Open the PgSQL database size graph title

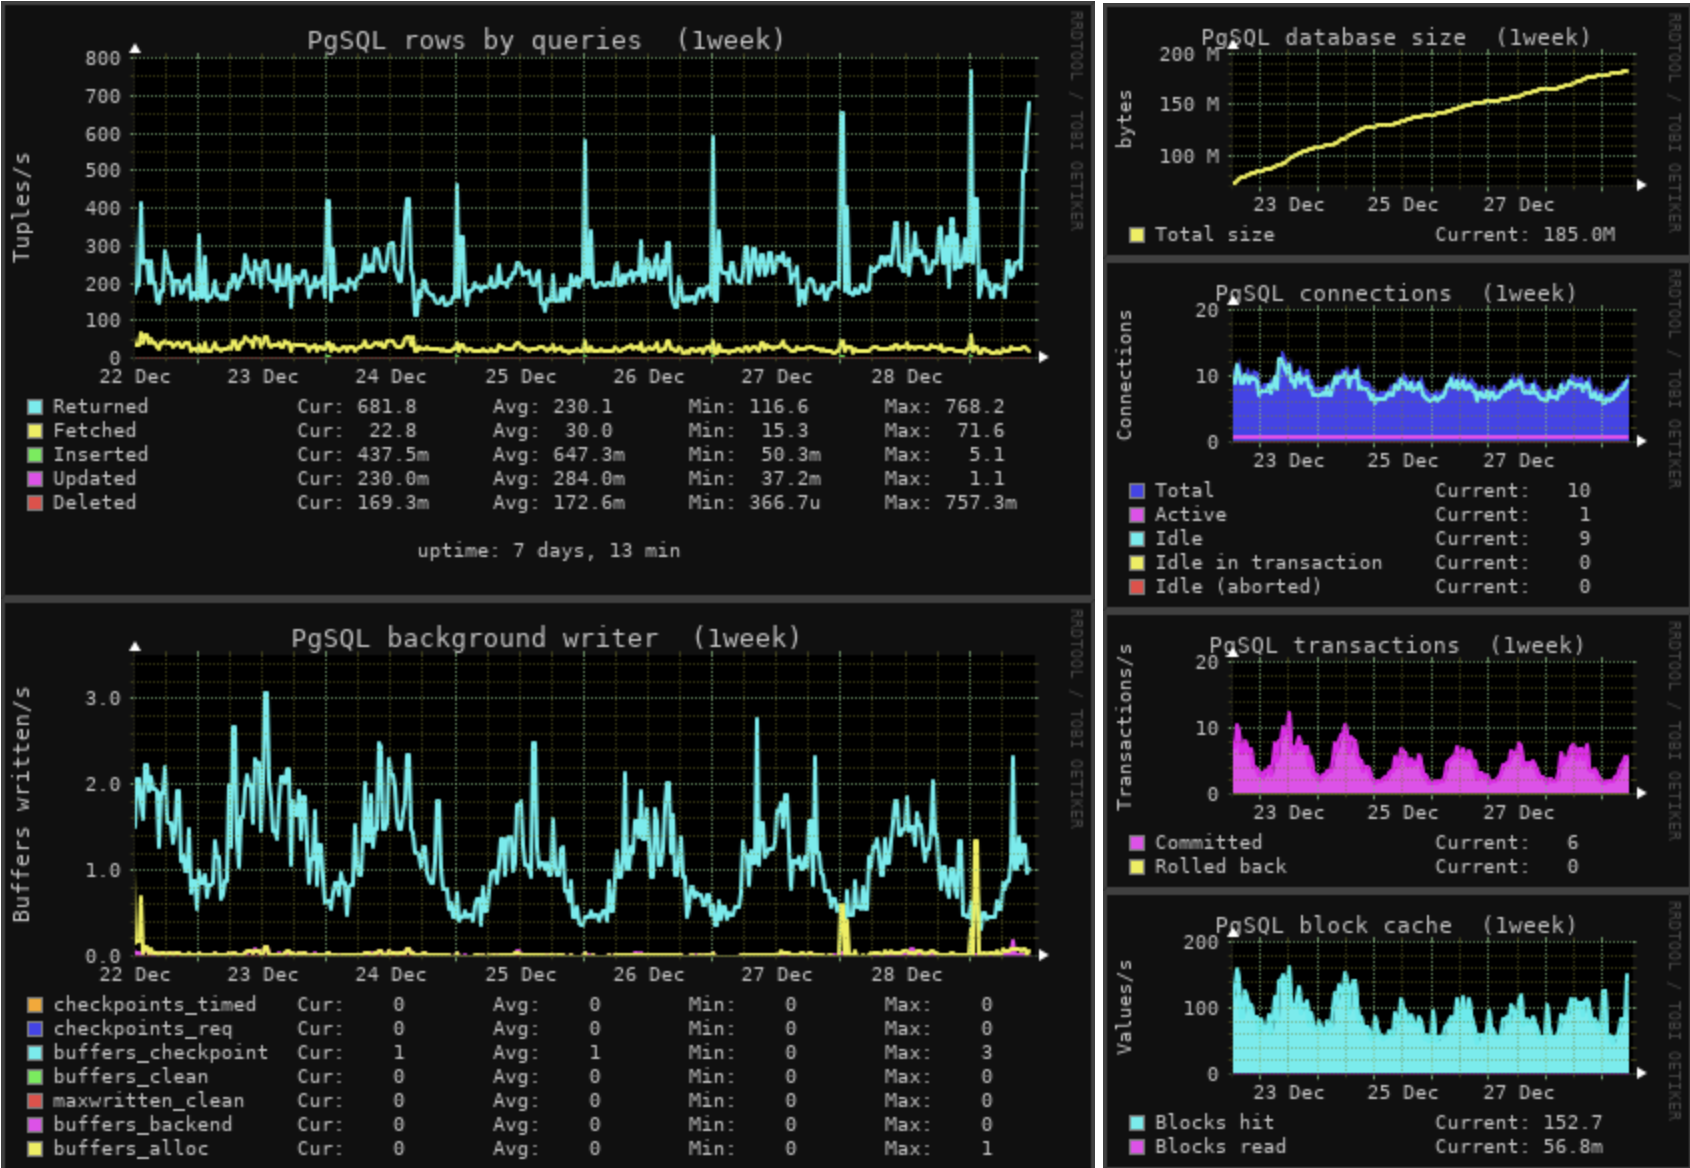tap(1395, 37)
